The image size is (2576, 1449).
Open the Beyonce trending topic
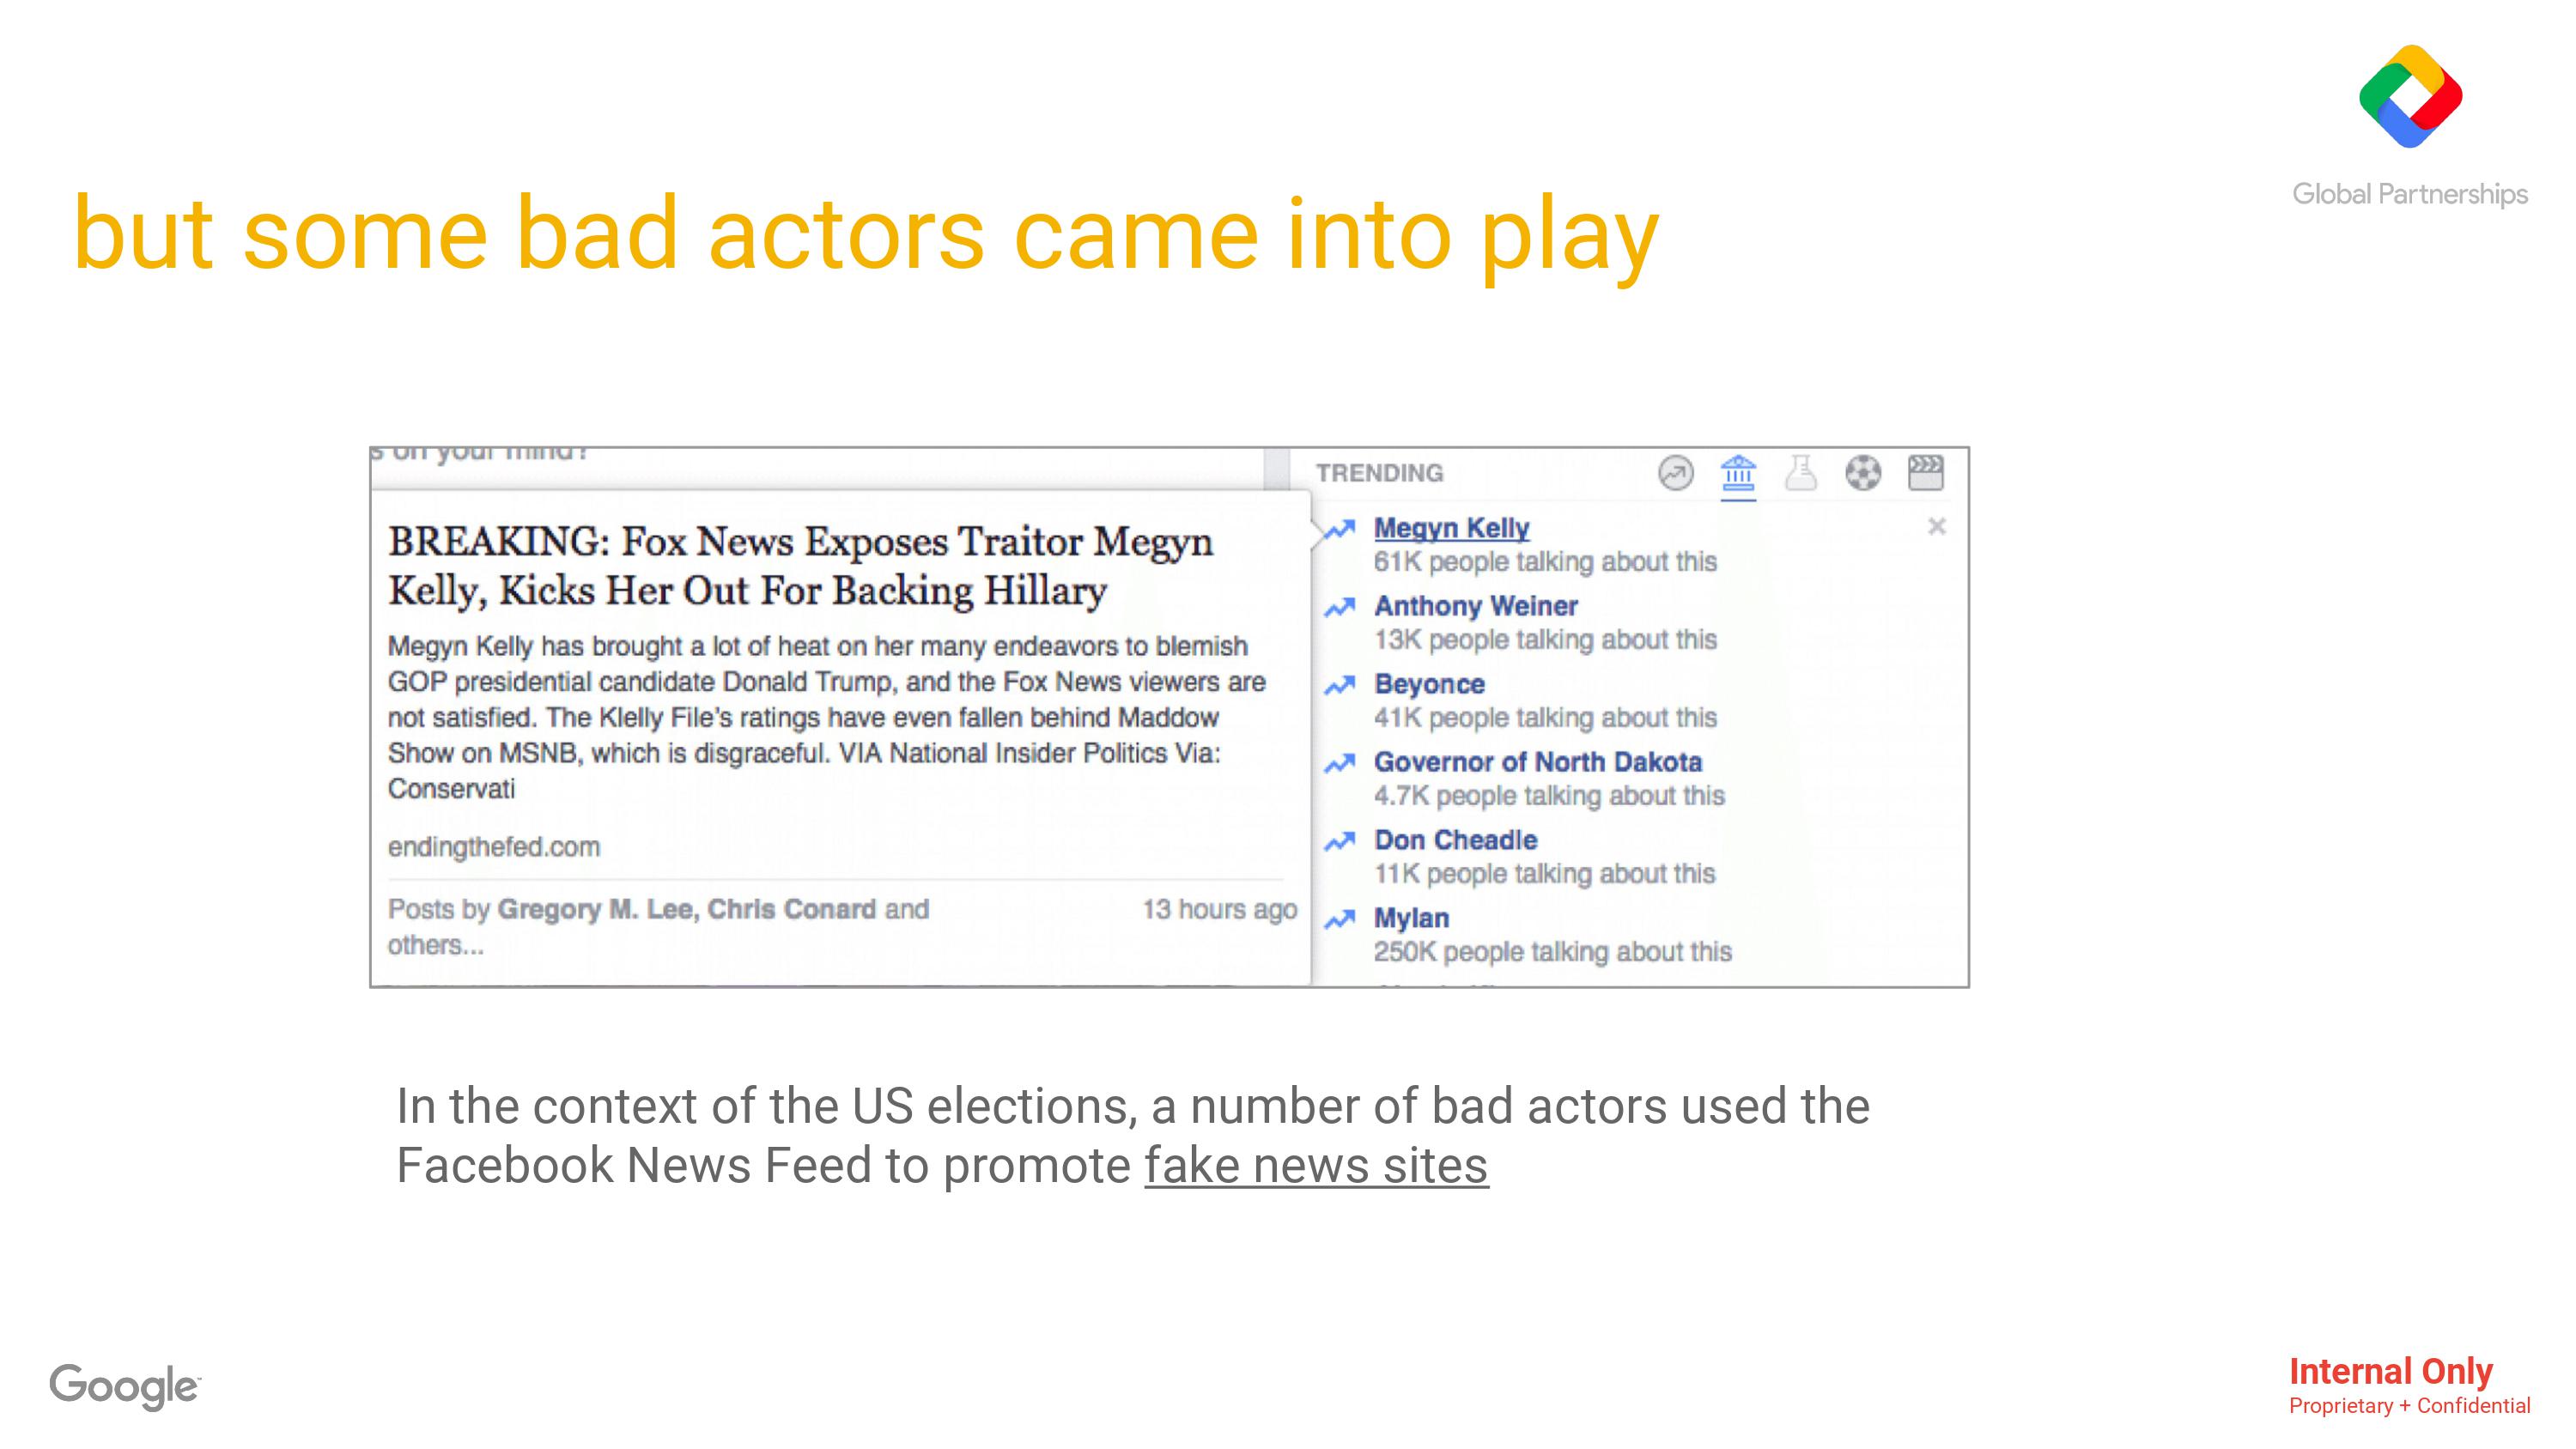[1429, 684]
